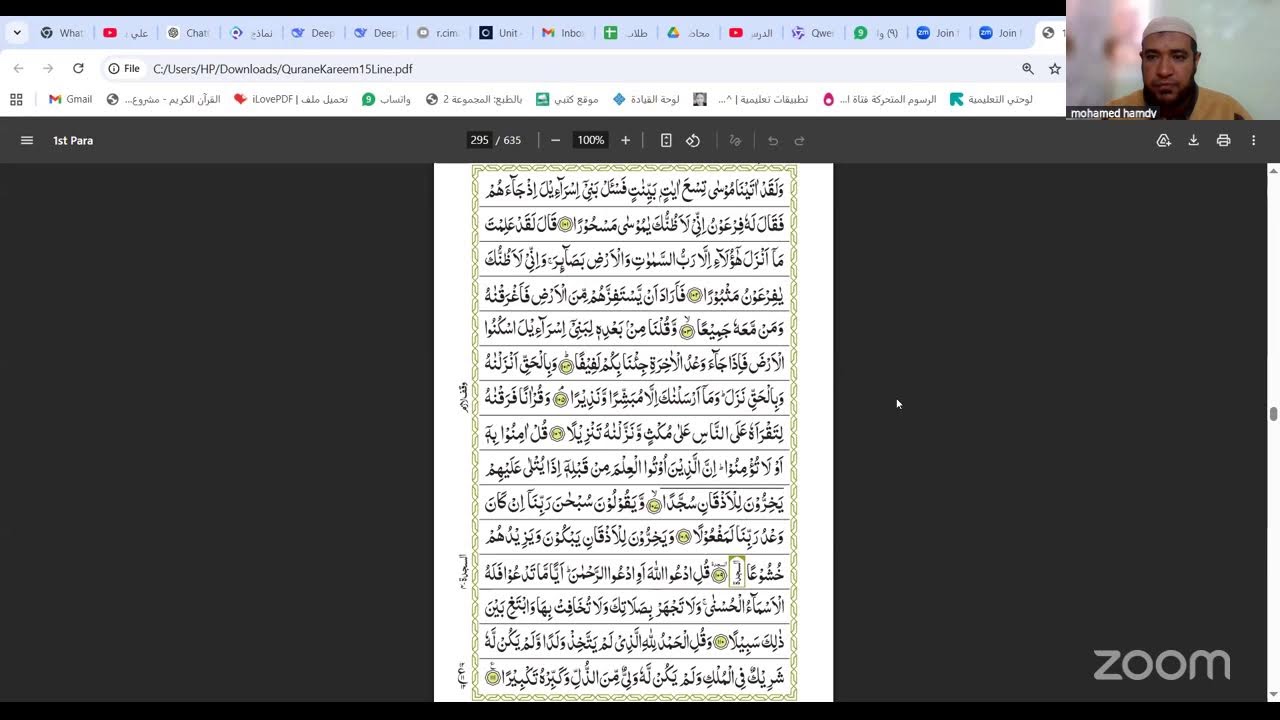
Task: Switch to the Gmail Inbox tab
Action: click(x=564, y=33)
